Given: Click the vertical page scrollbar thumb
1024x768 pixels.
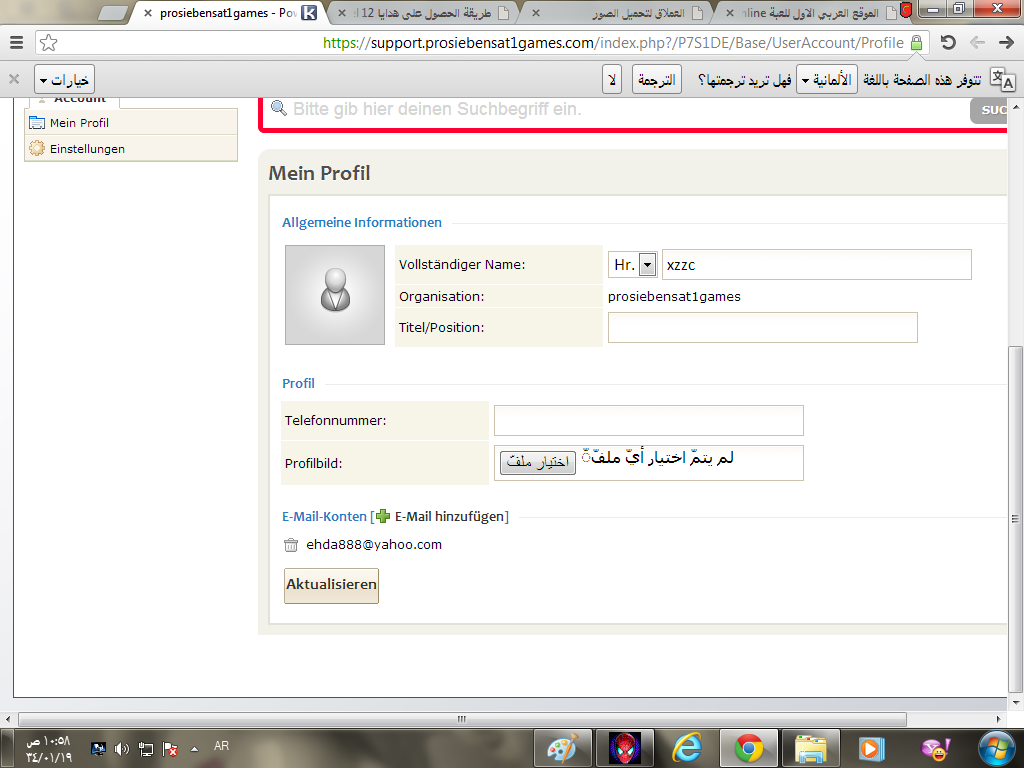Looking at the screenshot, I should (x=1015, y=519).
